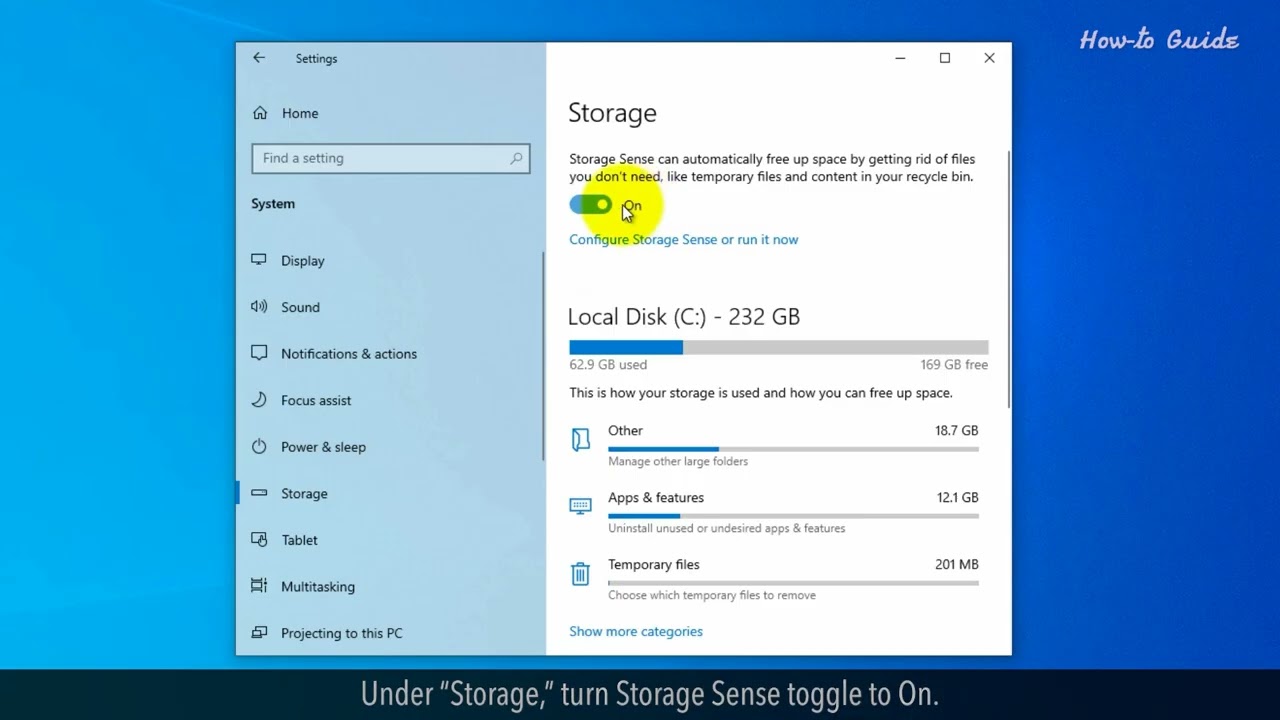Click the '201 MB' value
The width and height of the screenshot is (1280, 720).
pos(957,564)
